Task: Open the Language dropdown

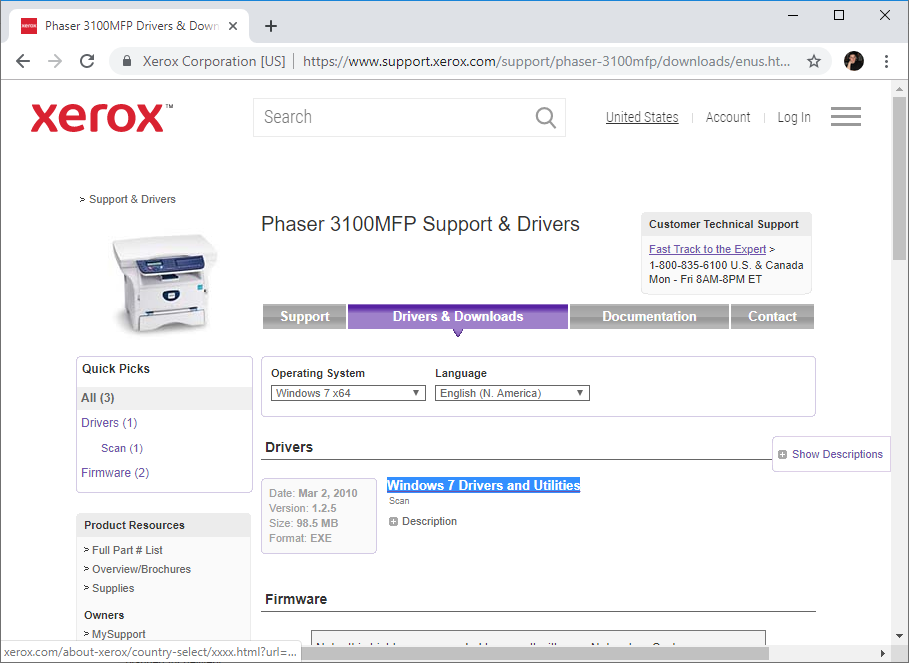Action: click(512, 393)
